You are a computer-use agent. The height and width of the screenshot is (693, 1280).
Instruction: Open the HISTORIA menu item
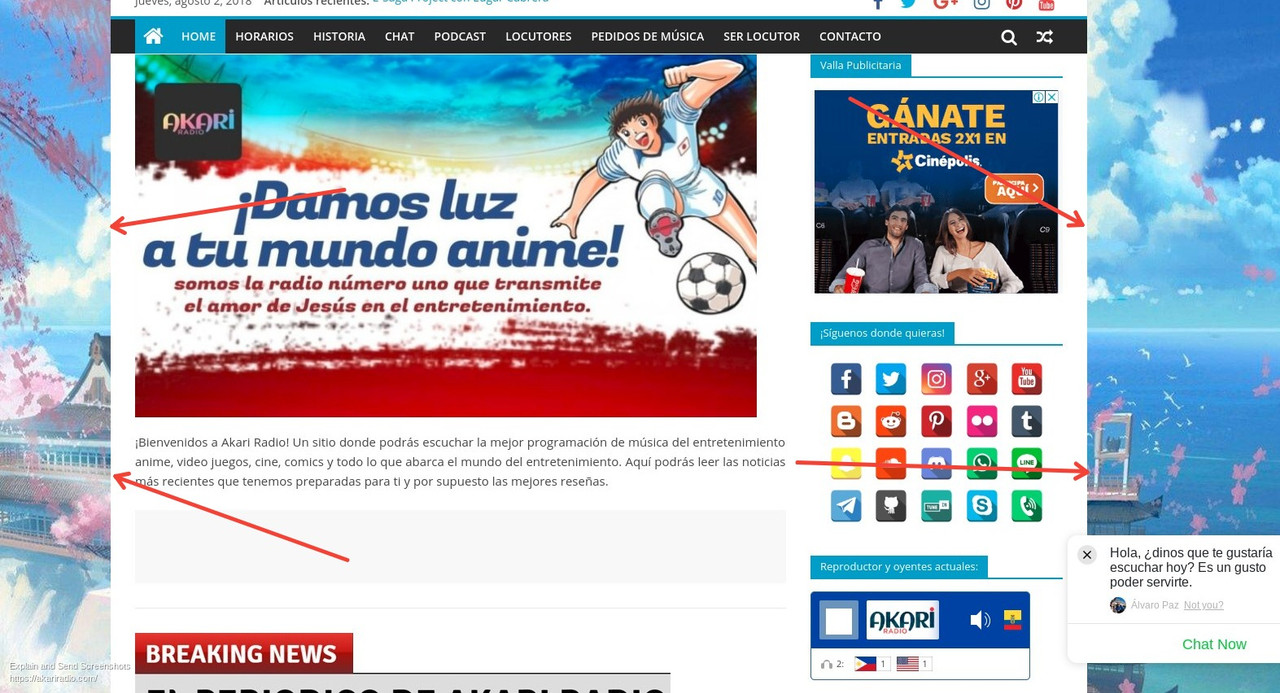pyautogui.click(x=339, y=36)
